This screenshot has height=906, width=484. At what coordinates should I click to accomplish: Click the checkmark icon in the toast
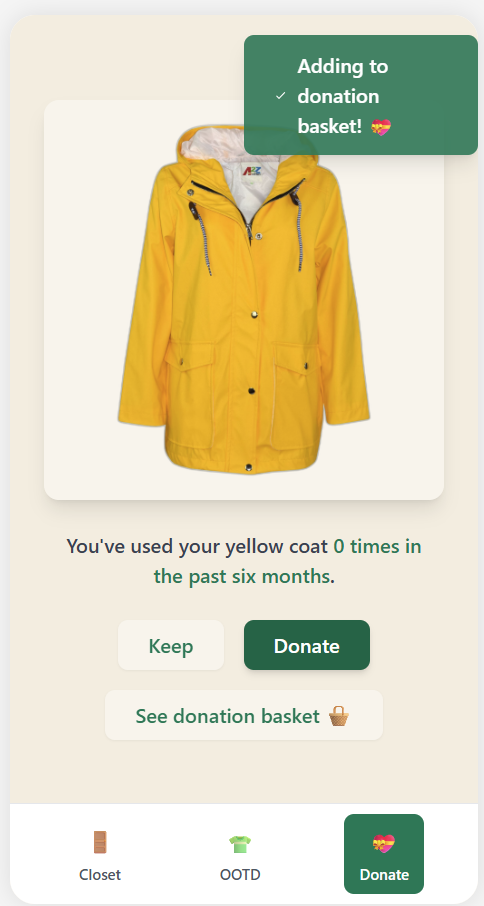pyautogui.click(x=281, y=96)
